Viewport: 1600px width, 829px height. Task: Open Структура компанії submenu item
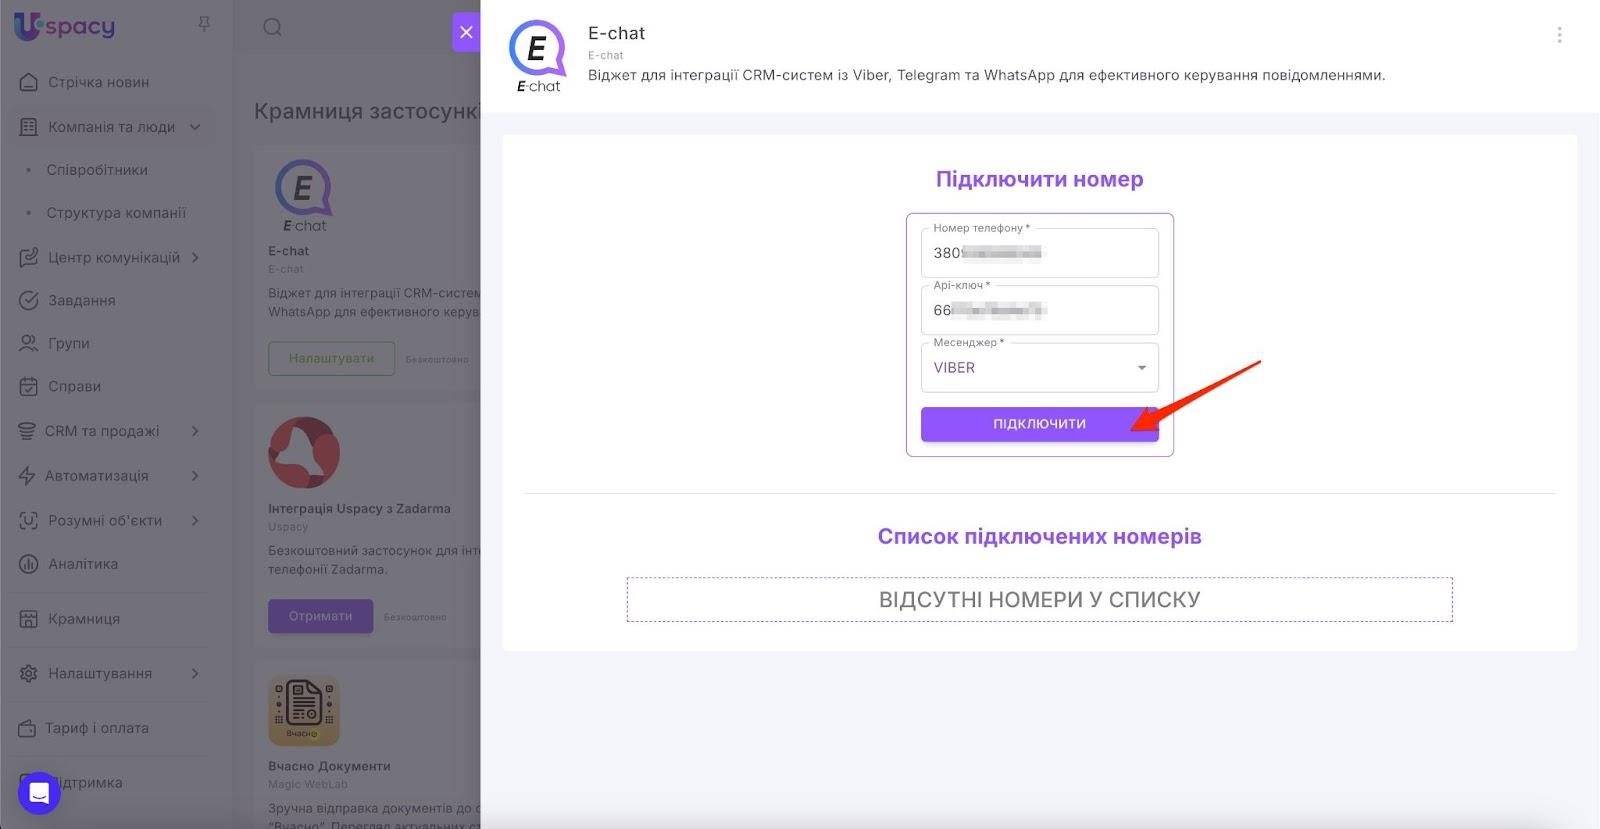coord(116,213)
